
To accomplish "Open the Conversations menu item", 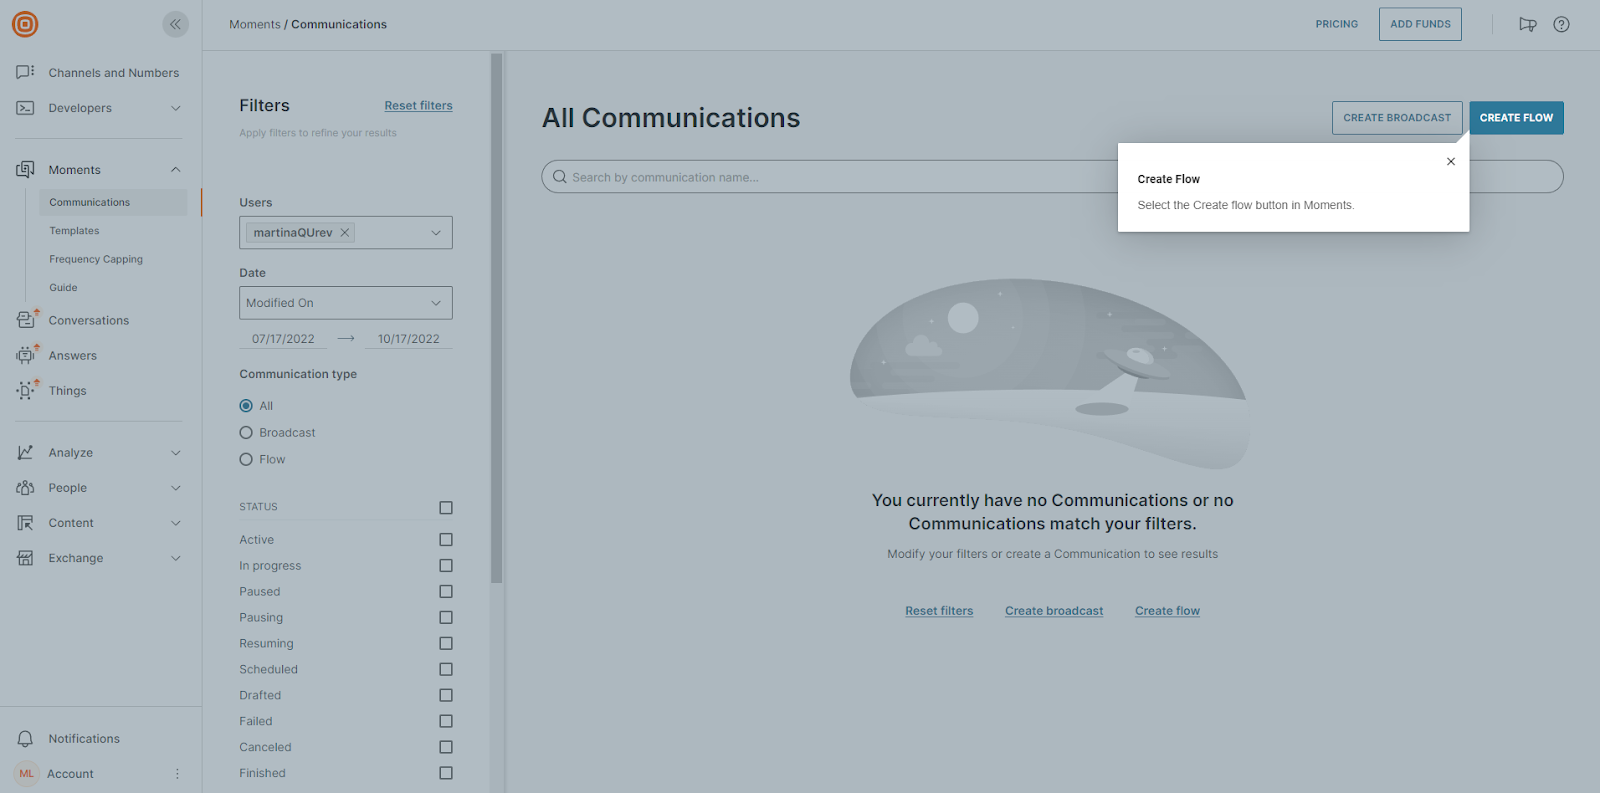I will tap(89, 321).
